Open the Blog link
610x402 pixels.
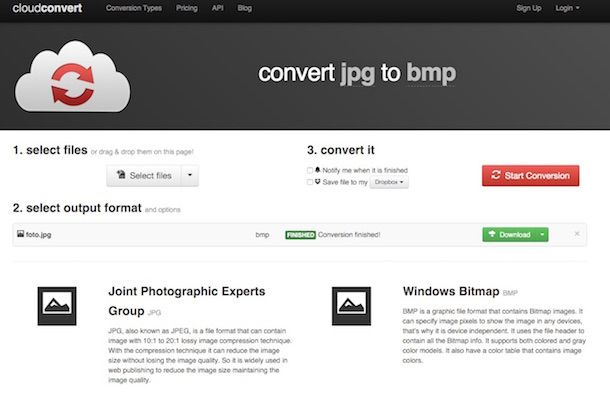[x=245, y=8]
